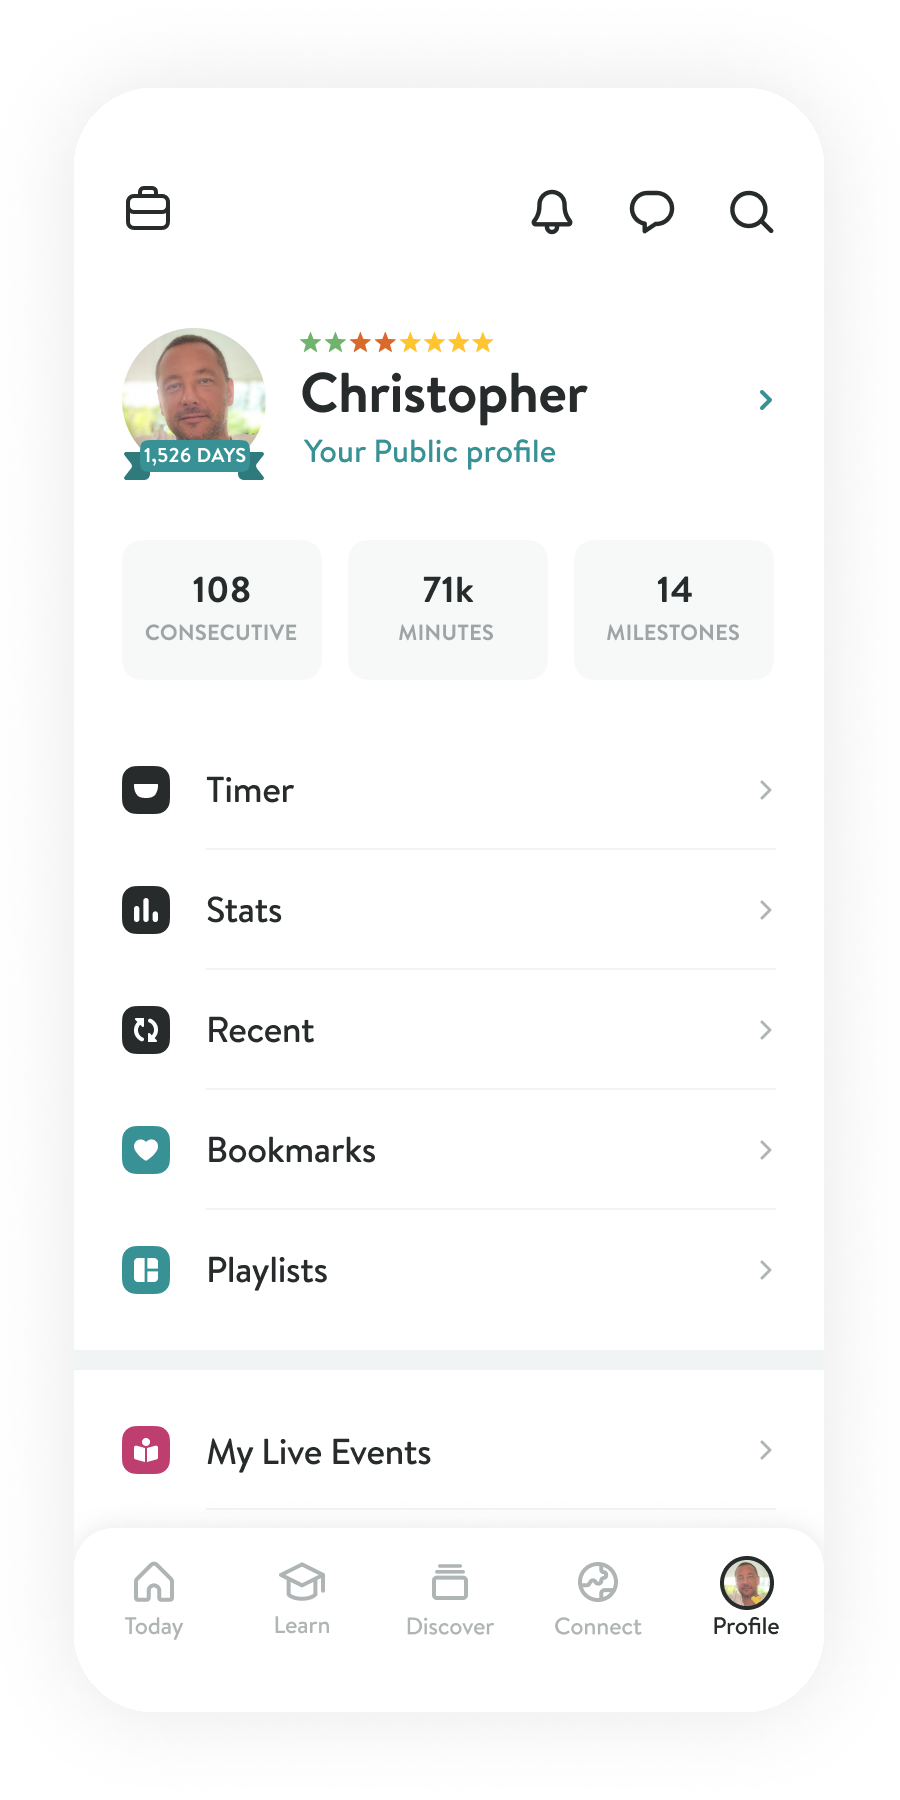Viewport: 900px width, 1800px height.
Task: Switch to the Today tab
Action: 154,1598
